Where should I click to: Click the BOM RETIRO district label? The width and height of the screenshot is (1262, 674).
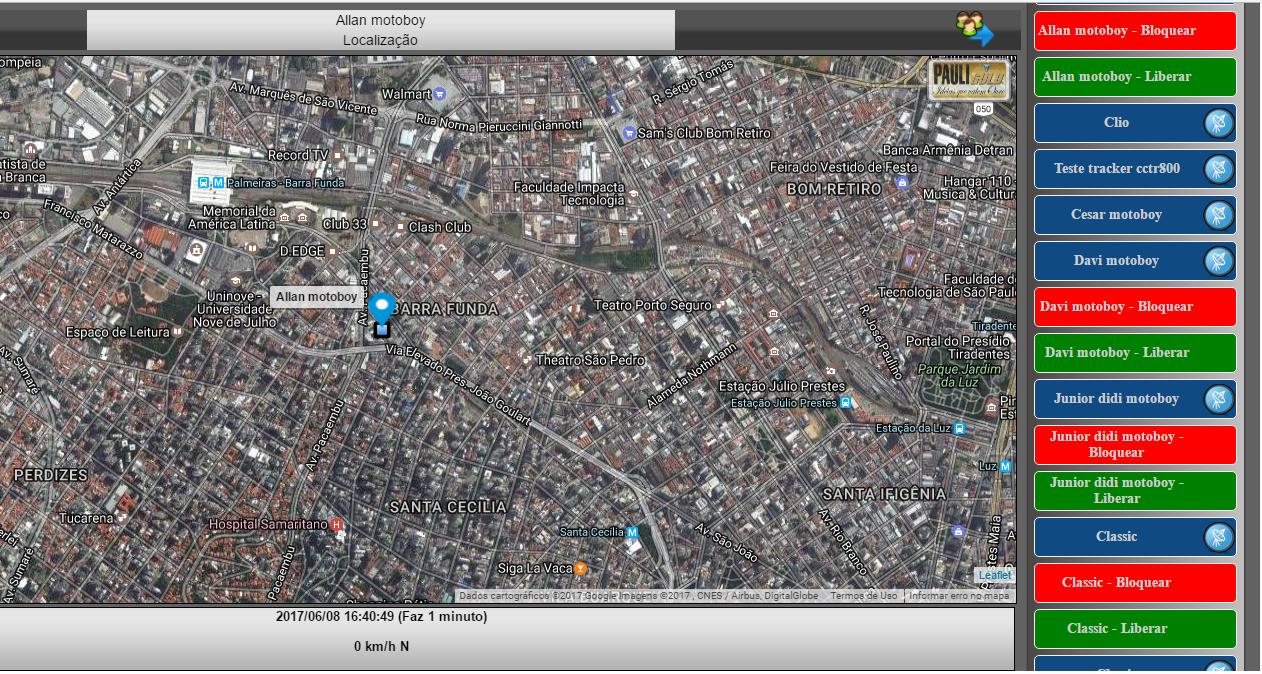coord(834,189)
